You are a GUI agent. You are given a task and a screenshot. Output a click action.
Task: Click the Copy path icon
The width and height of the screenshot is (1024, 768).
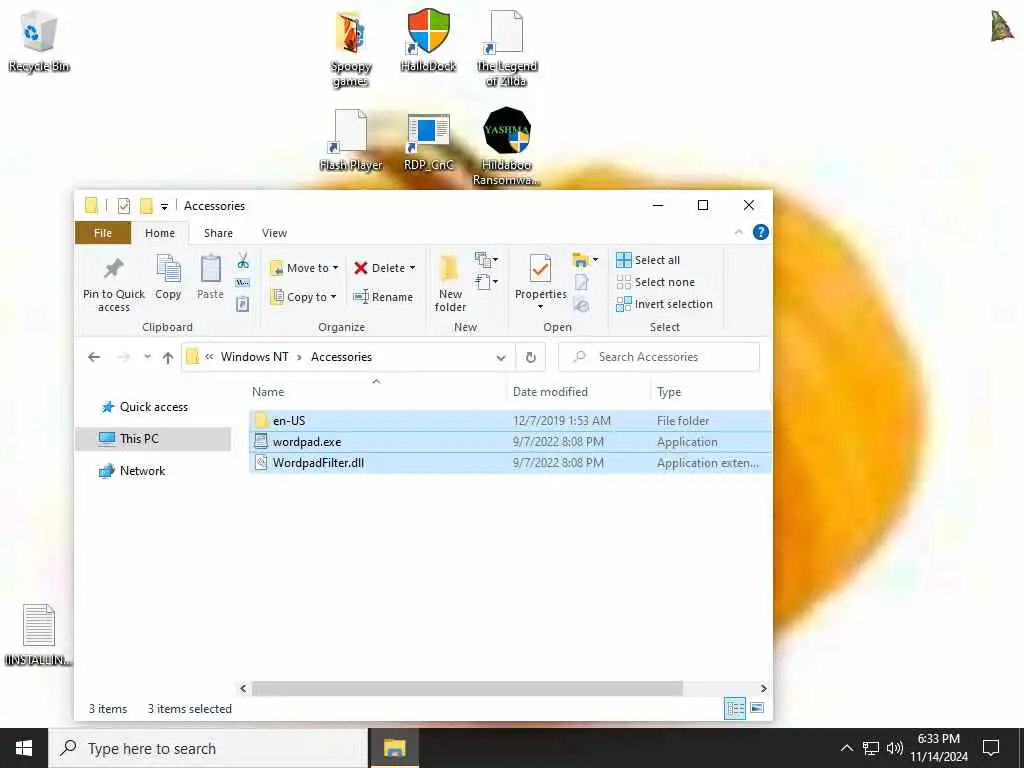point(243,283)
